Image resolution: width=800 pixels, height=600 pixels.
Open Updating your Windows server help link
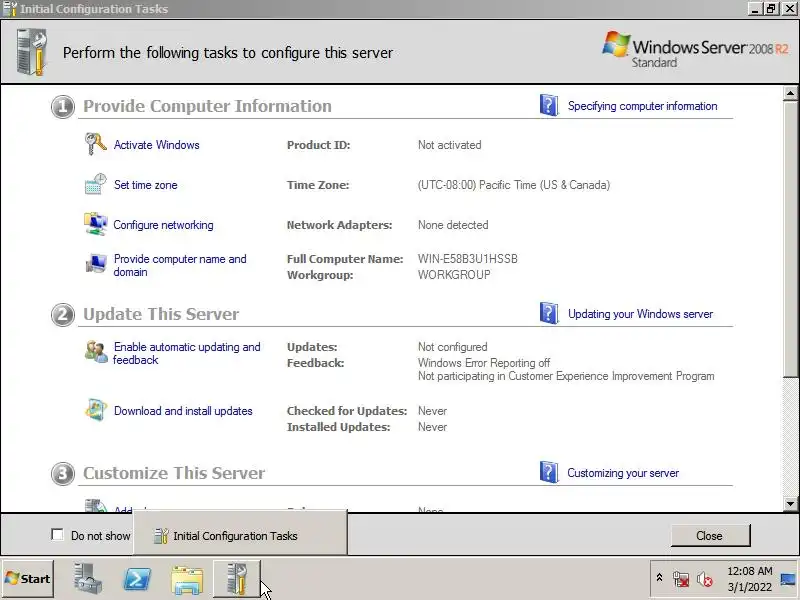click(x=640, y=314)
